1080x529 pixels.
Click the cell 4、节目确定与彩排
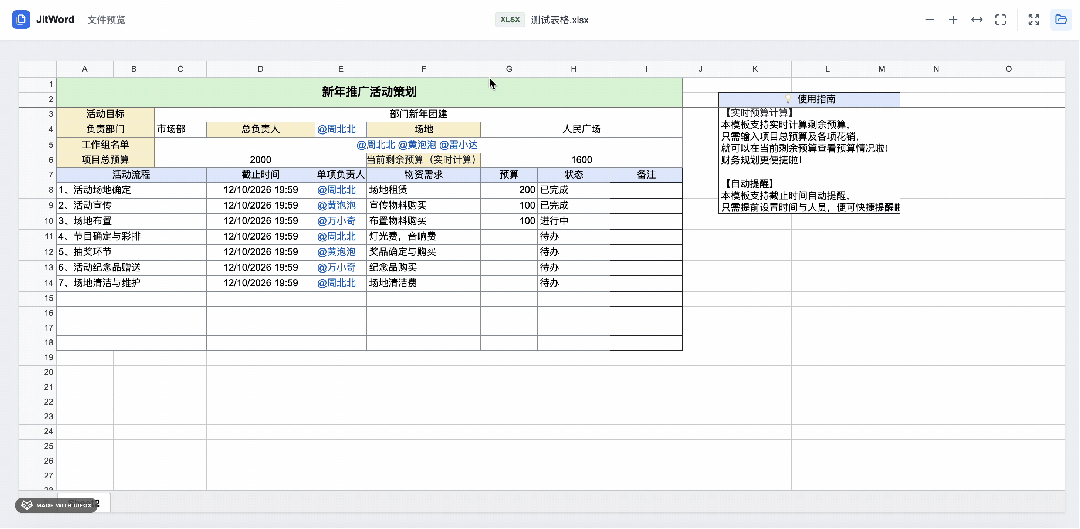click(132, 236)
